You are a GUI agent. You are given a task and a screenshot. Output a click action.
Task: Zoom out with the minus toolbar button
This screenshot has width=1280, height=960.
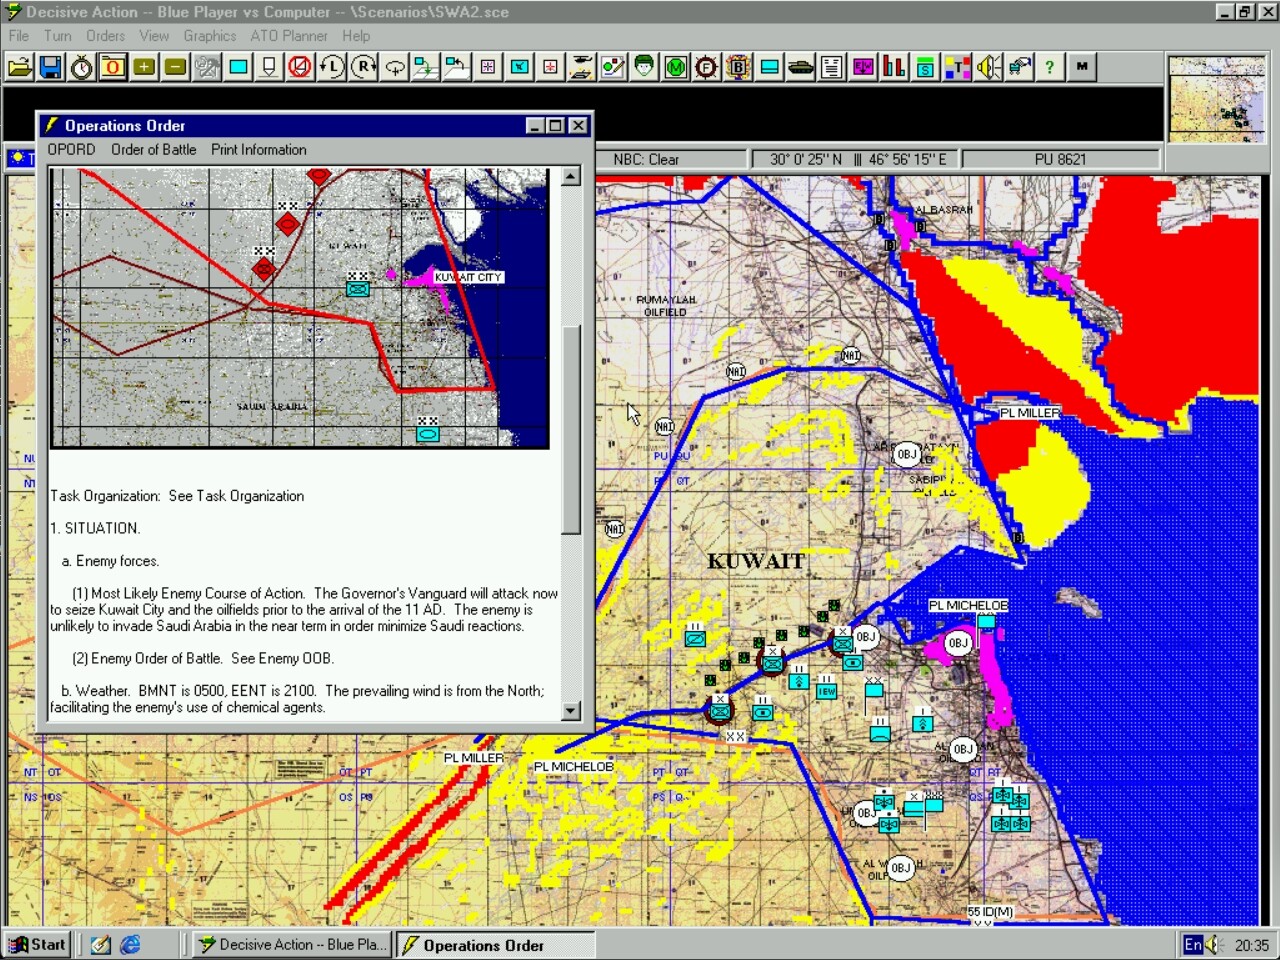(175, 67)
